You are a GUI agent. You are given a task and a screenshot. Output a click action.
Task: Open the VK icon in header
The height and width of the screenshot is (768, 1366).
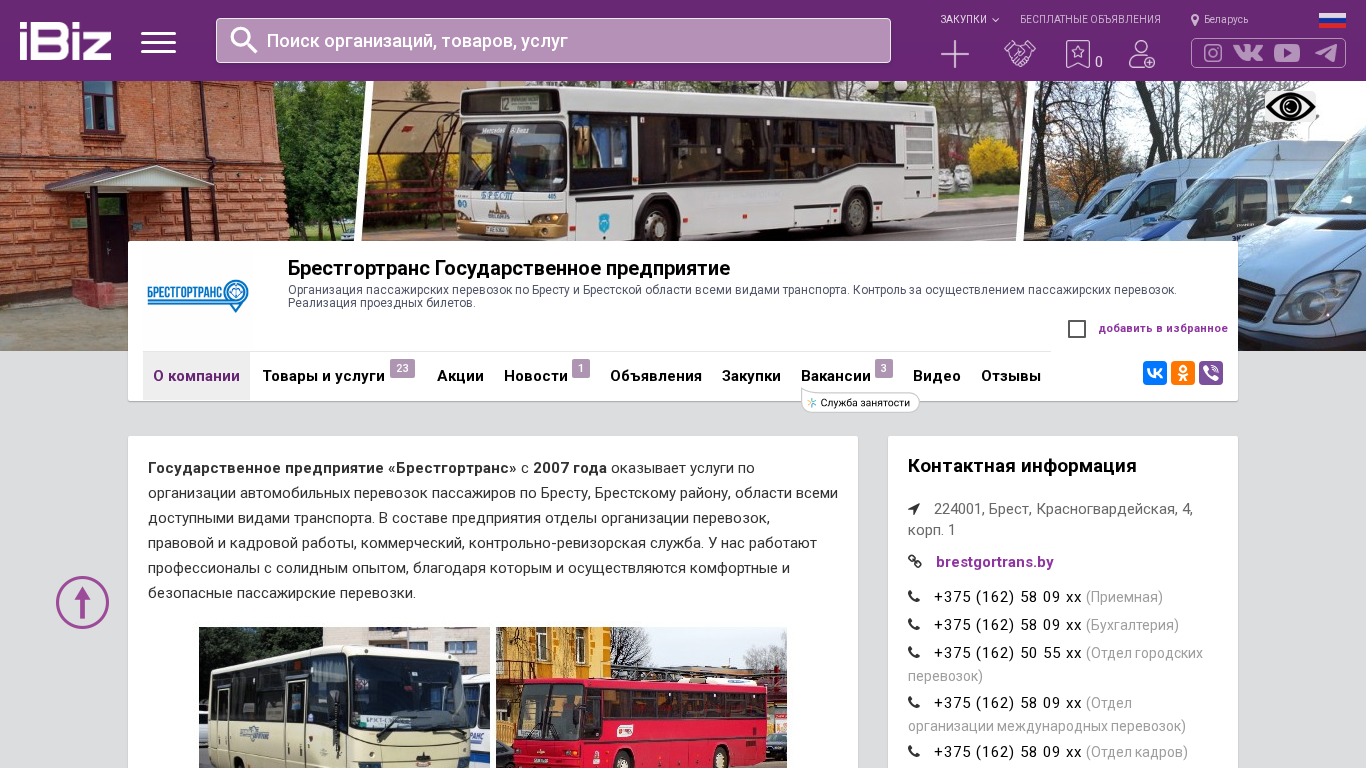1248,53
